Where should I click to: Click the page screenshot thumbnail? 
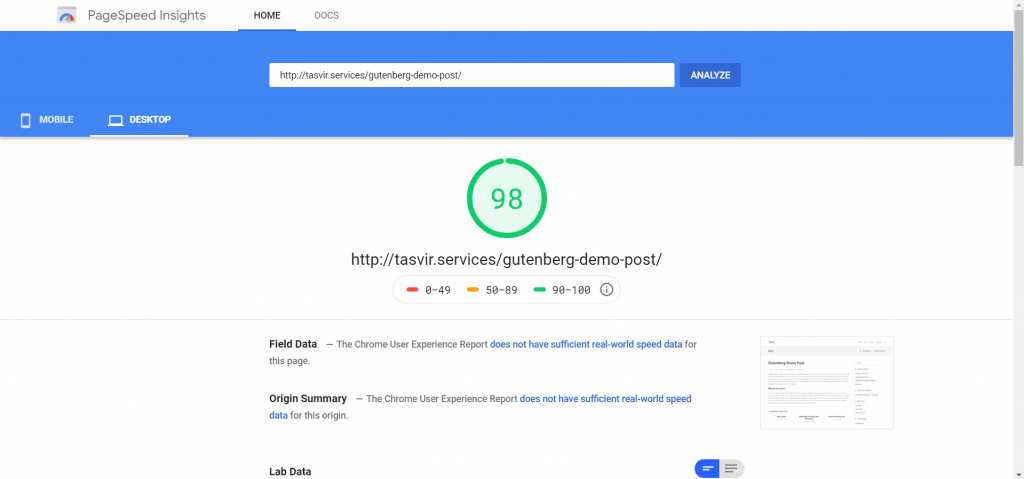click(x=827, y=383)
